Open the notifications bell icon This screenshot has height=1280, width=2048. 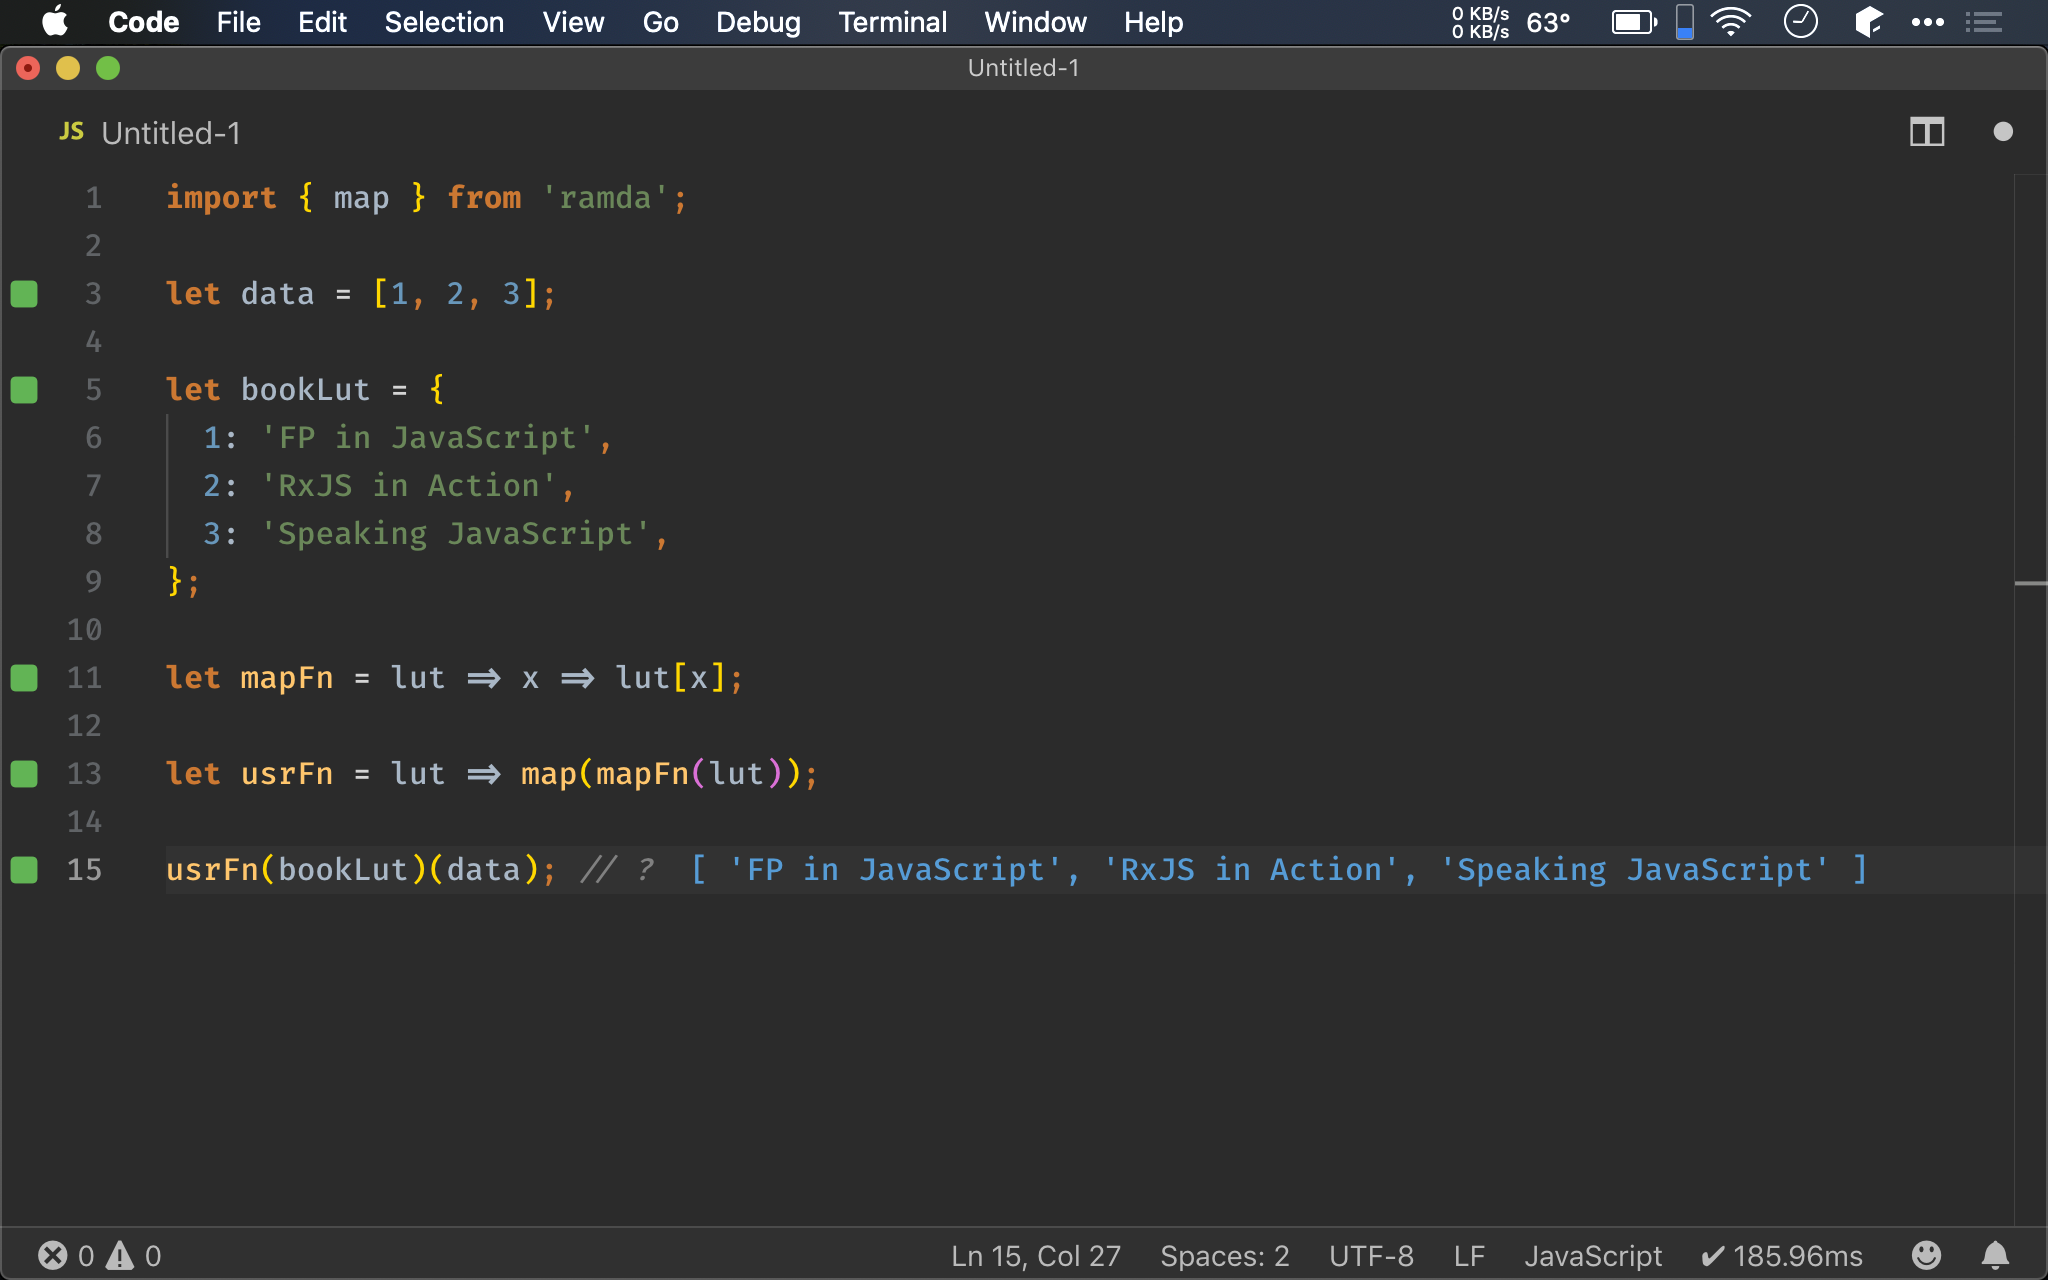(x=1995, y=1255)
